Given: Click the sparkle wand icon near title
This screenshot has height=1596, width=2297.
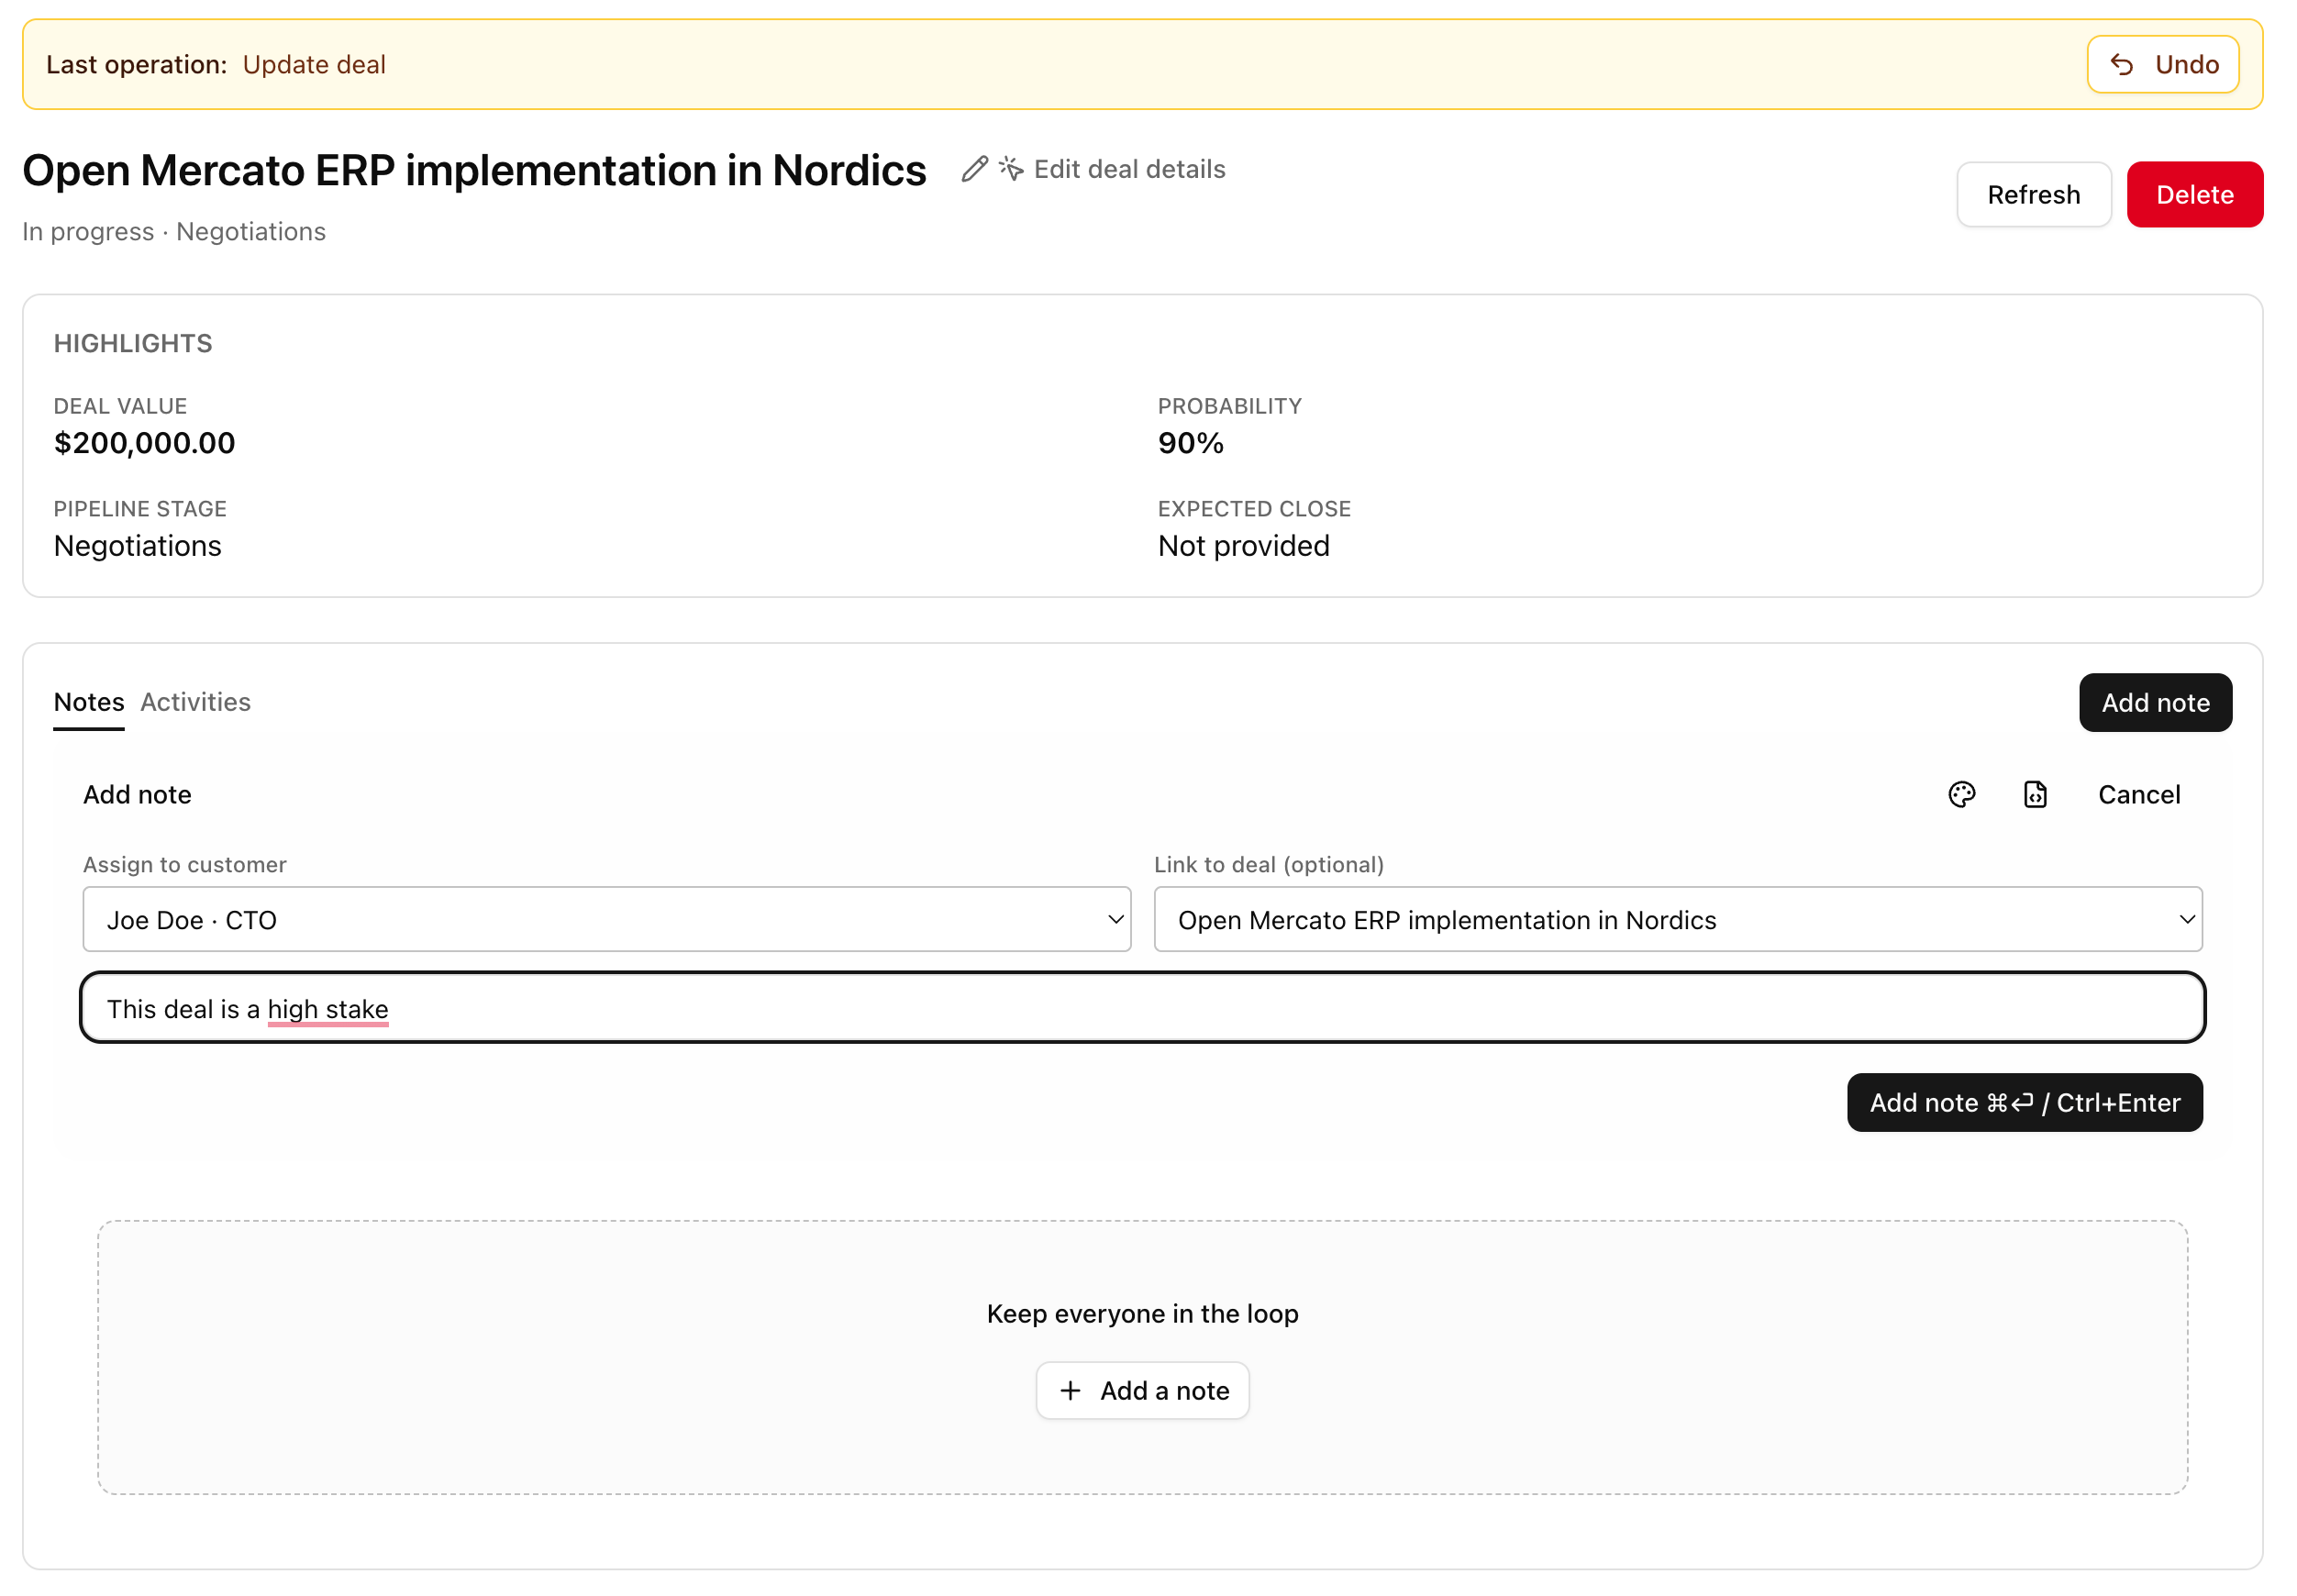Looking at the screenshot, I should 1011,169.
